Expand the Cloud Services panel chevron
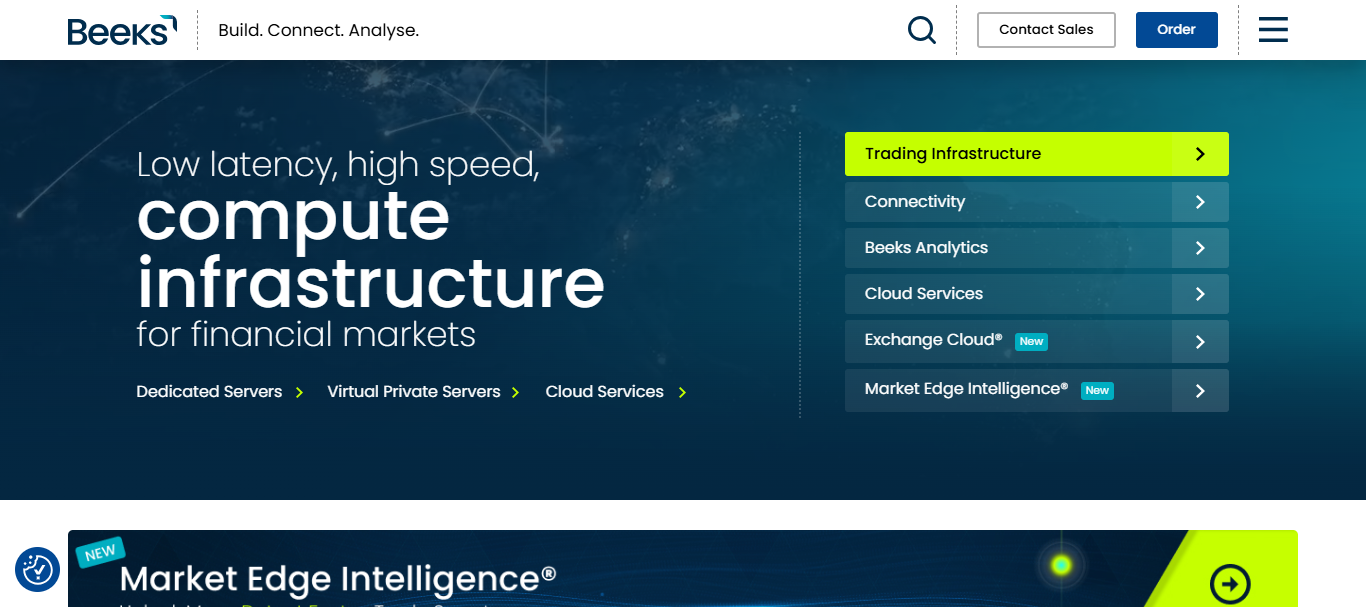This screenshot has height=607, width=1366. point(1200,294)
